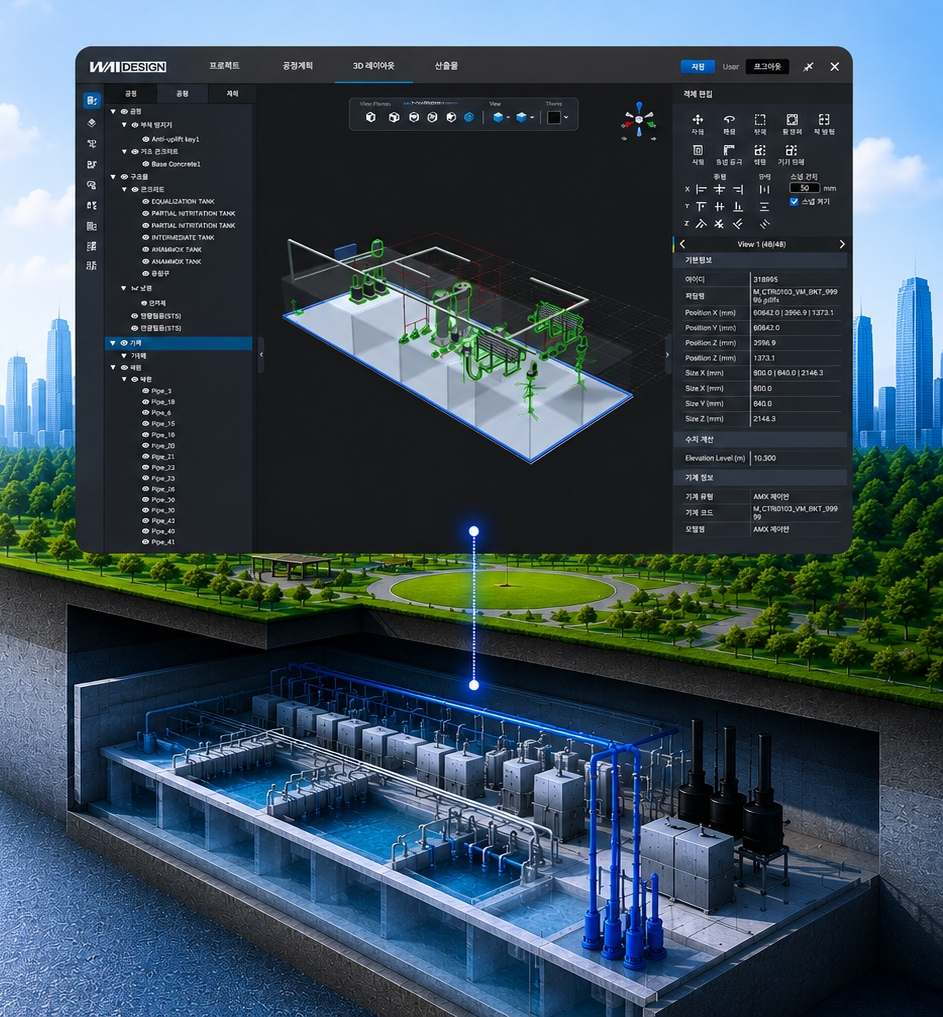Collapse right panel with its edge chevron handle
943x1017 pixels.
(x=667, y=355)
